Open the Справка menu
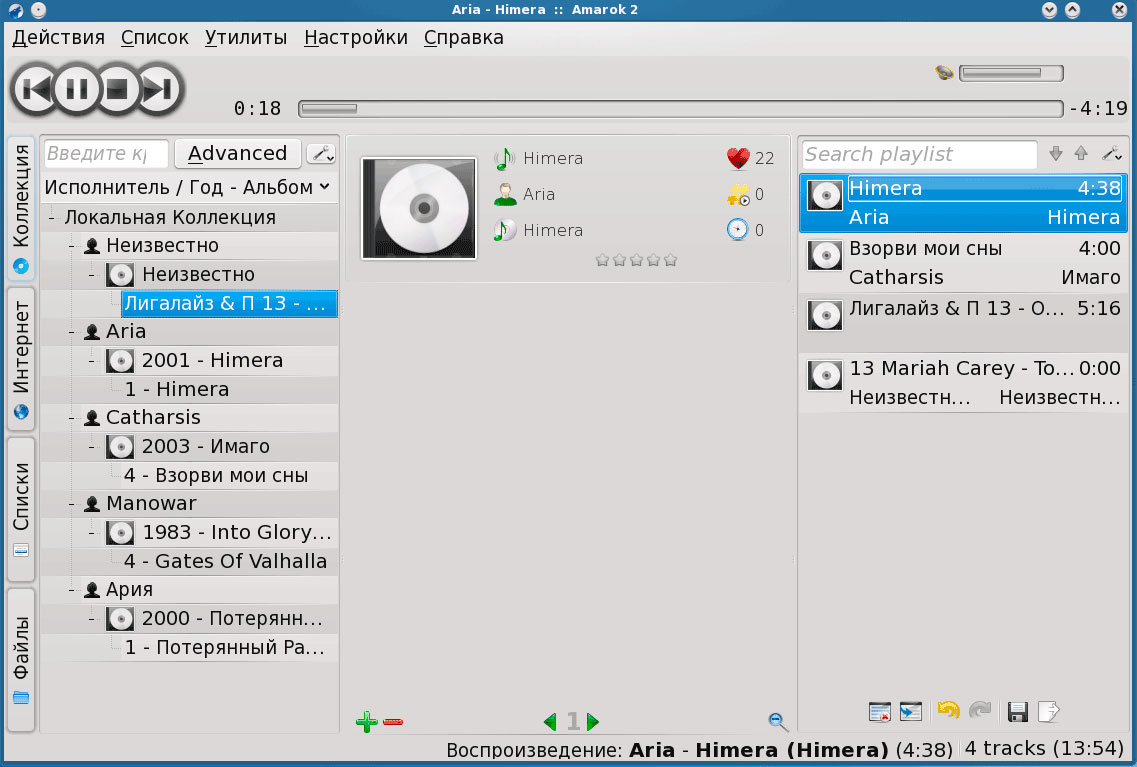1137x767 pixels. (x=463, y=38)
